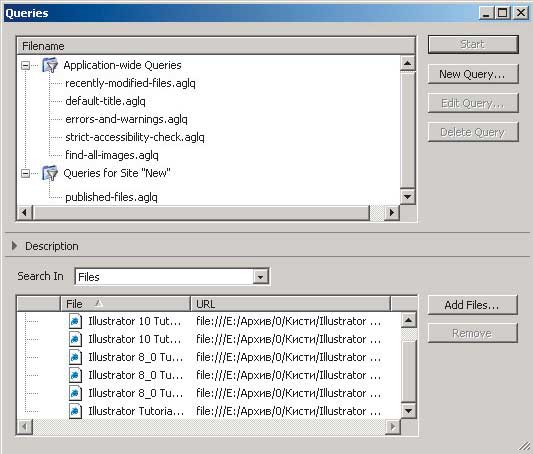
Task: Click file icon of second Illustrator 10 Tut row
Action: [x=75, y=339]
